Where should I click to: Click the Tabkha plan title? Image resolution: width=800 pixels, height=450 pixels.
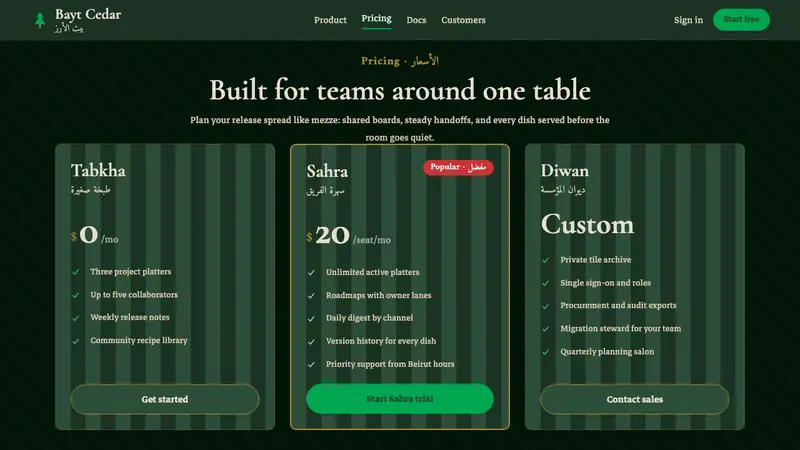(x=98, y=170)
